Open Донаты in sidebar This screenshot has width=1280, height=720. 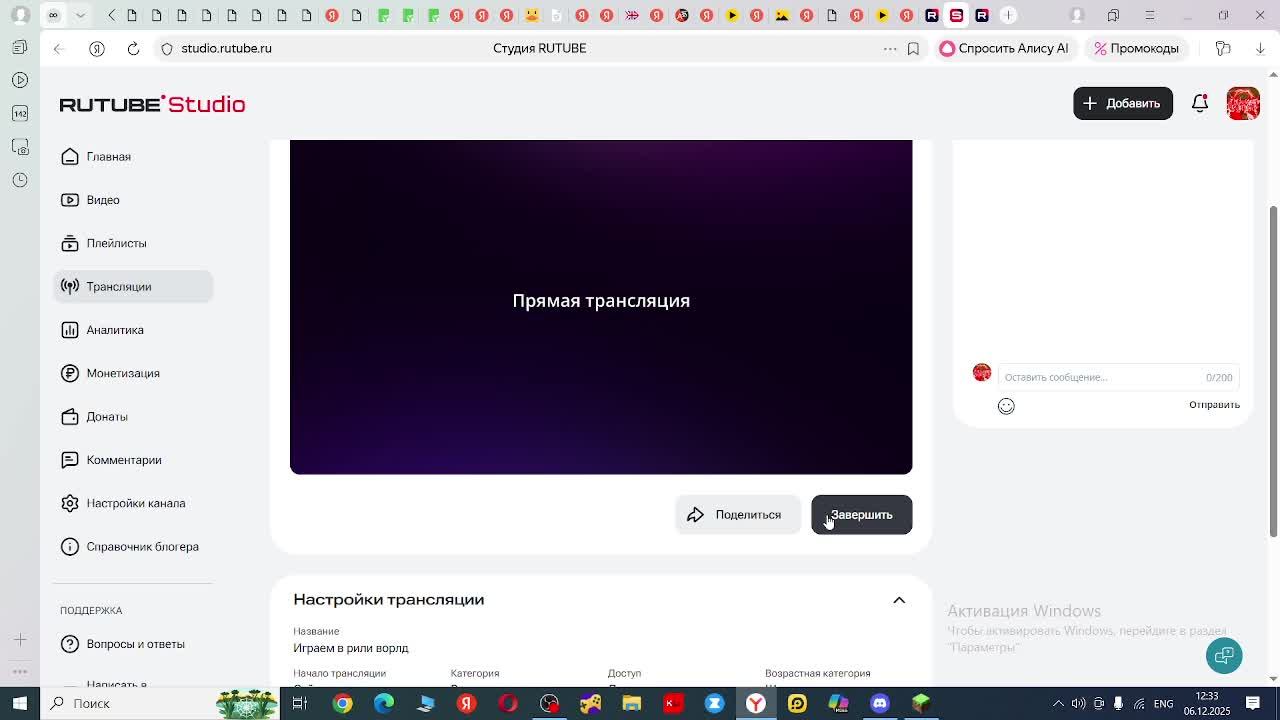133,416
